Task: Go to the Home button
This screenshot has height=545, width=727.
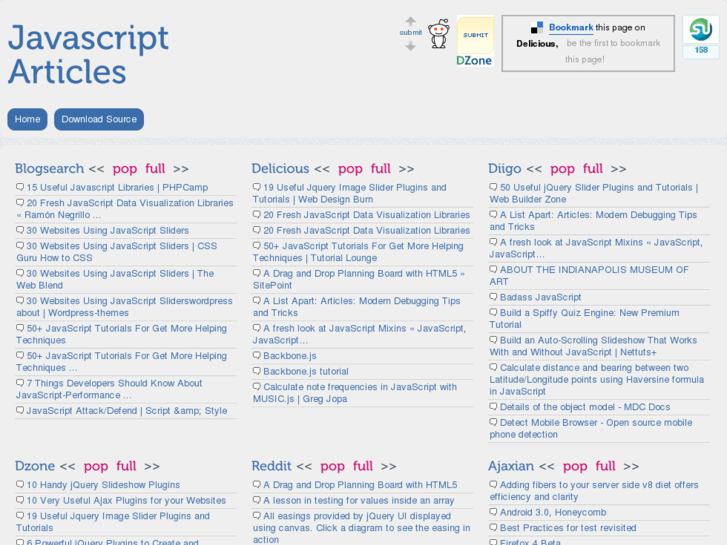Action: point(27,119)
